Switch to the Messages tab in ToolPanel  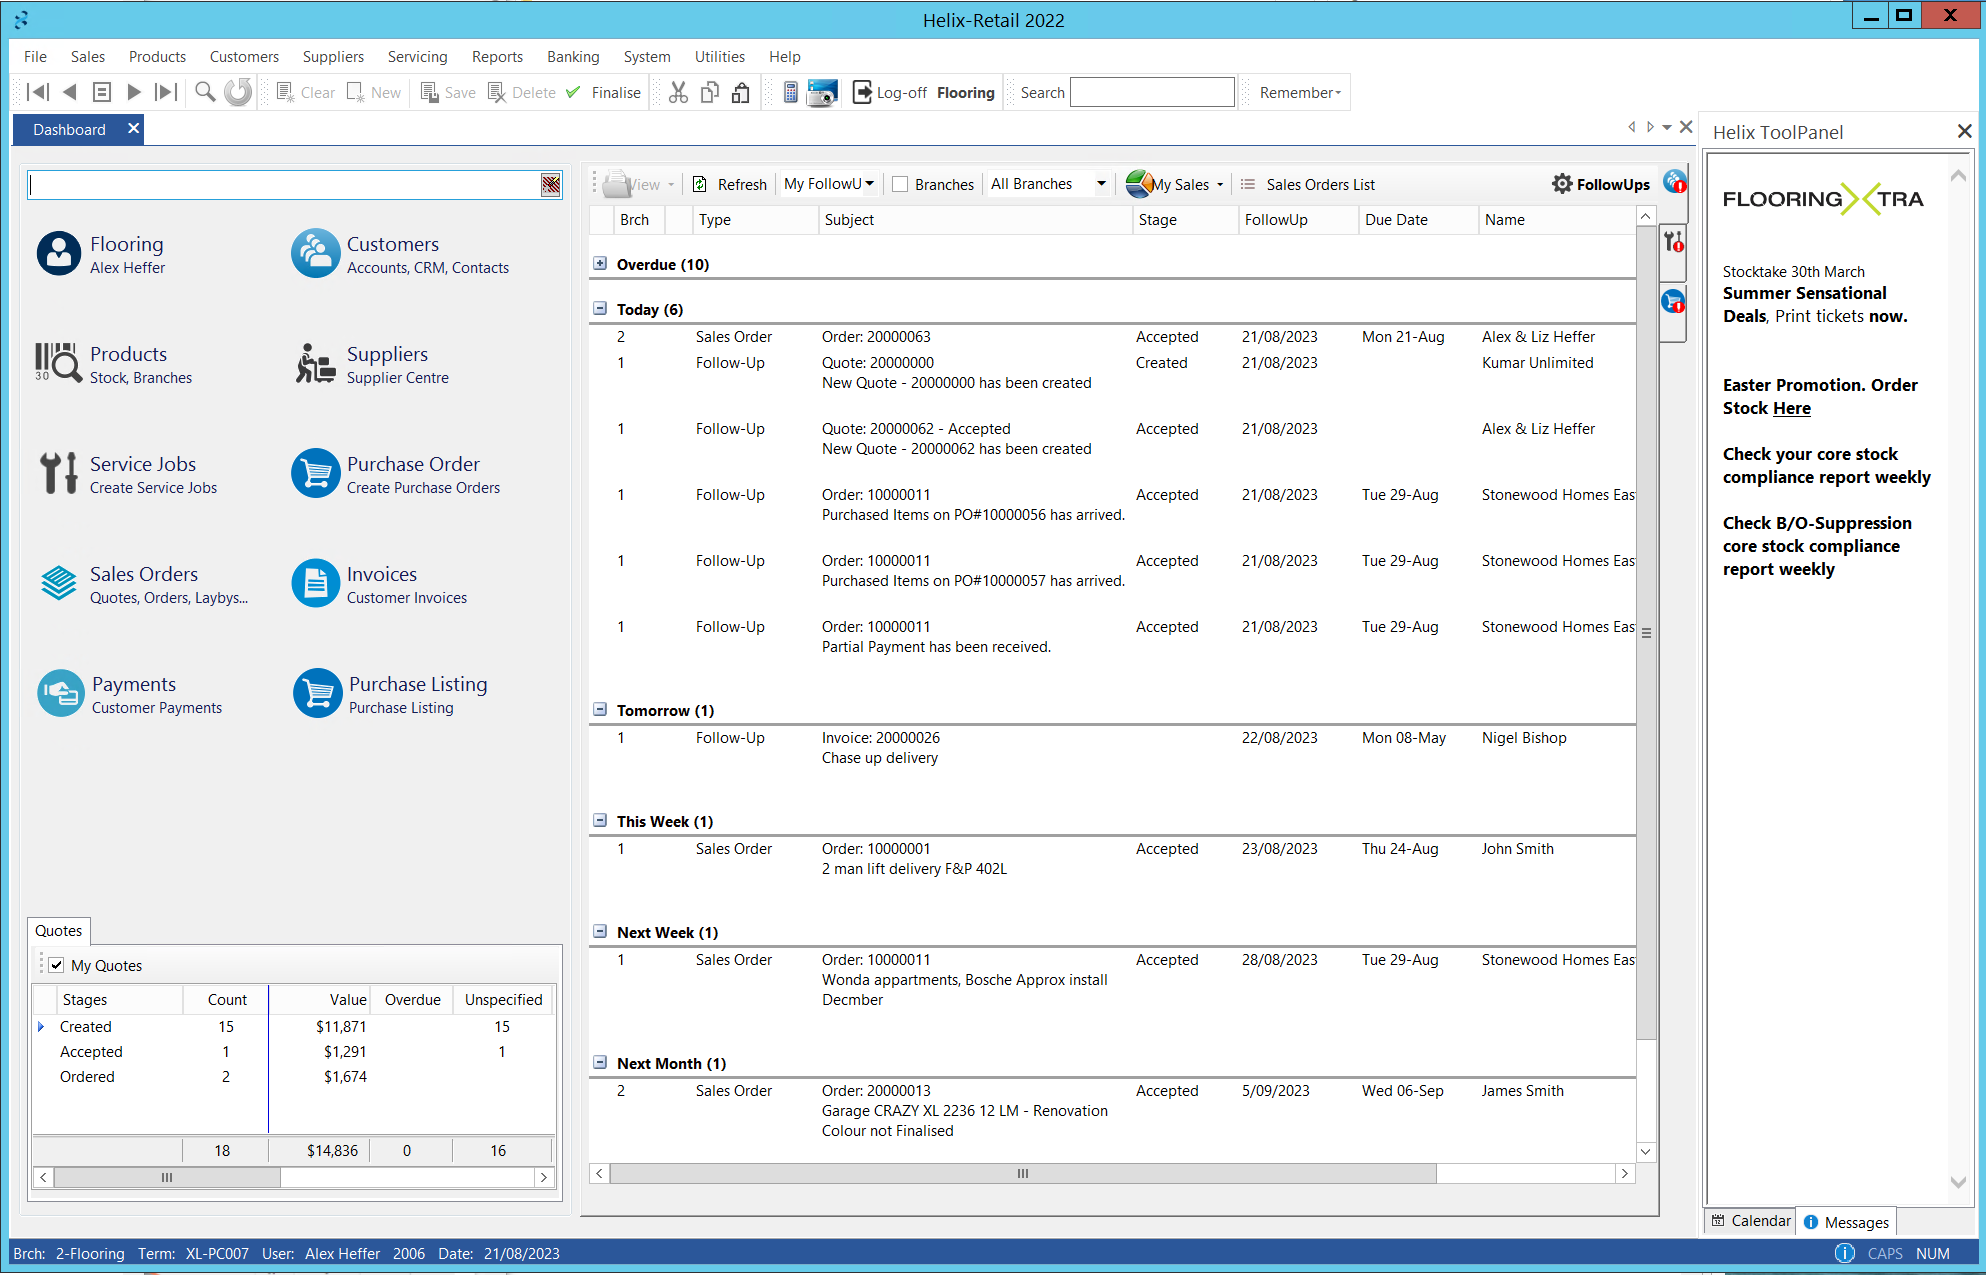click(1846, 1221)
